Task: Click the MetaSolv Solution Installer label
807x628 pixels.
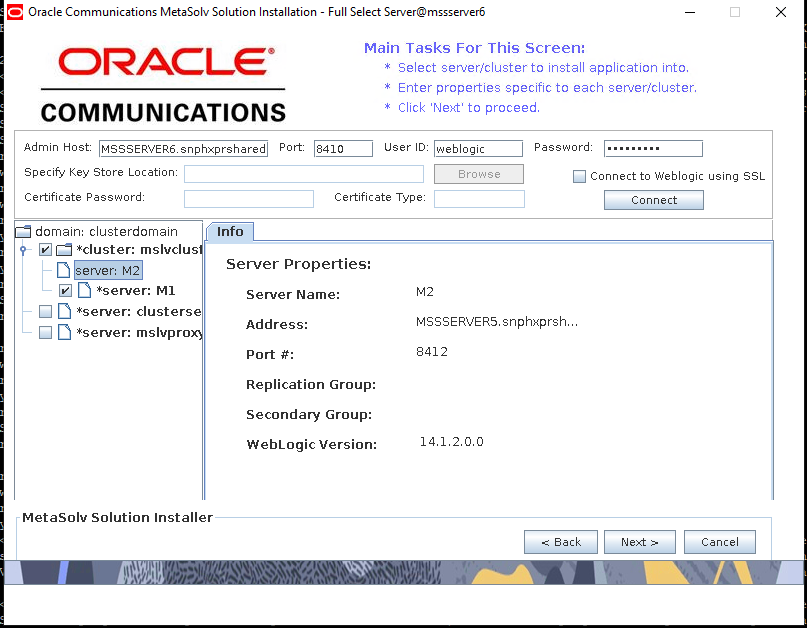Action: click(117, 517)
